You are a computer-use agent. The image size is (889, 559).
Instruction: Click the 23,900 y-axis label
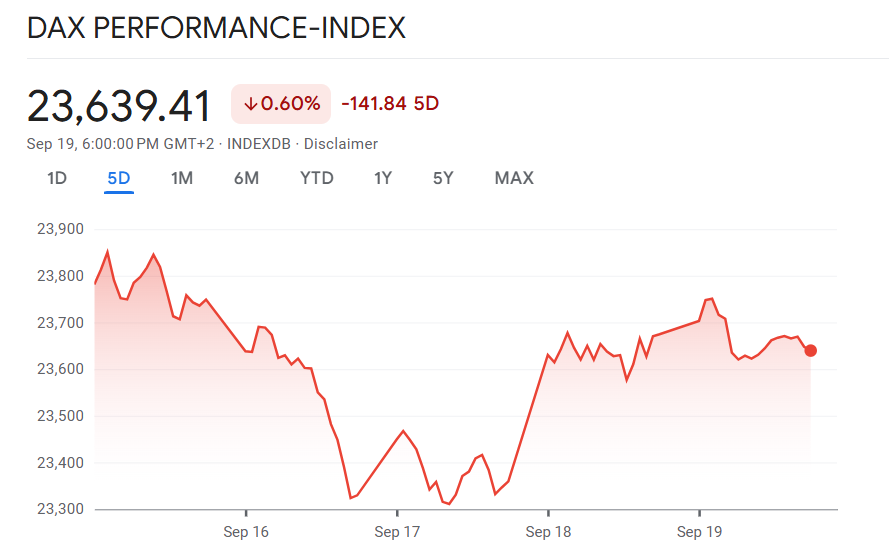59,229
